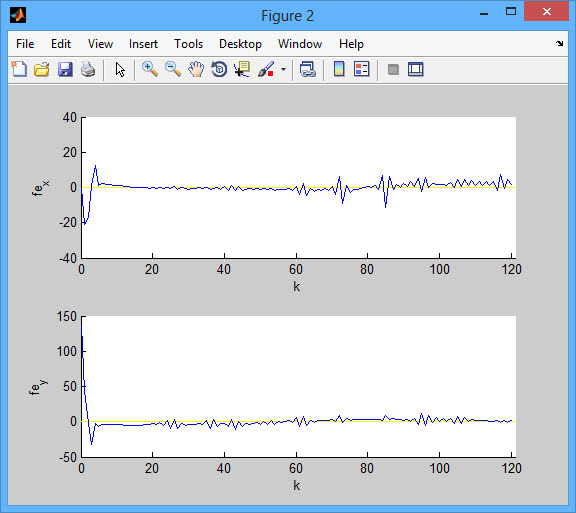Select the Zoom Out magnifier tool

[173, 69]
